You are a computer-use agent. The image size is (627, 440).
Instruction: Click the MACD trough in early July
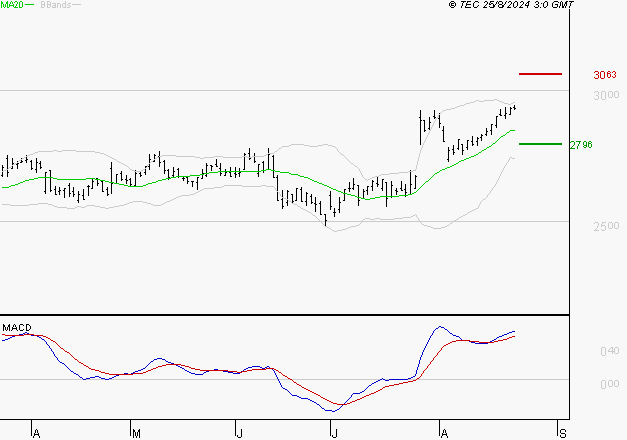332,410
